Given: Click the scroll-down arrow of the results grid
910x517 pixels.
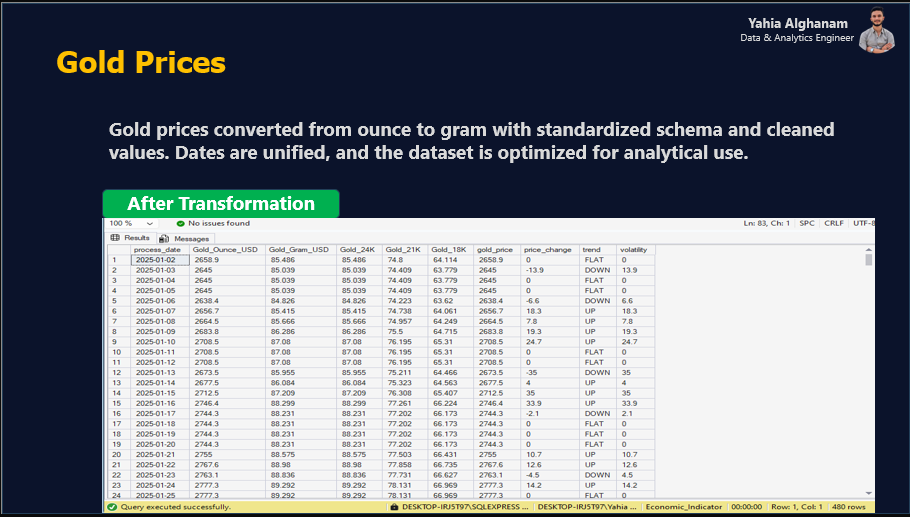Looking at the screenshot, I should 868,494.
